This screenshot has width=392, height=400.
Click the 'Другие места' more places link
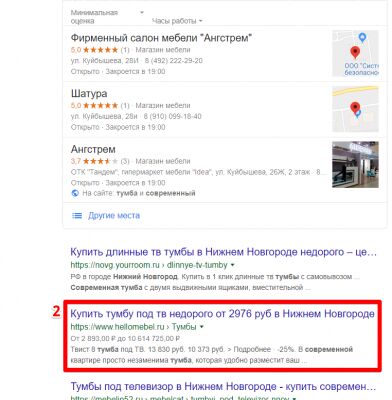[114, 216]
